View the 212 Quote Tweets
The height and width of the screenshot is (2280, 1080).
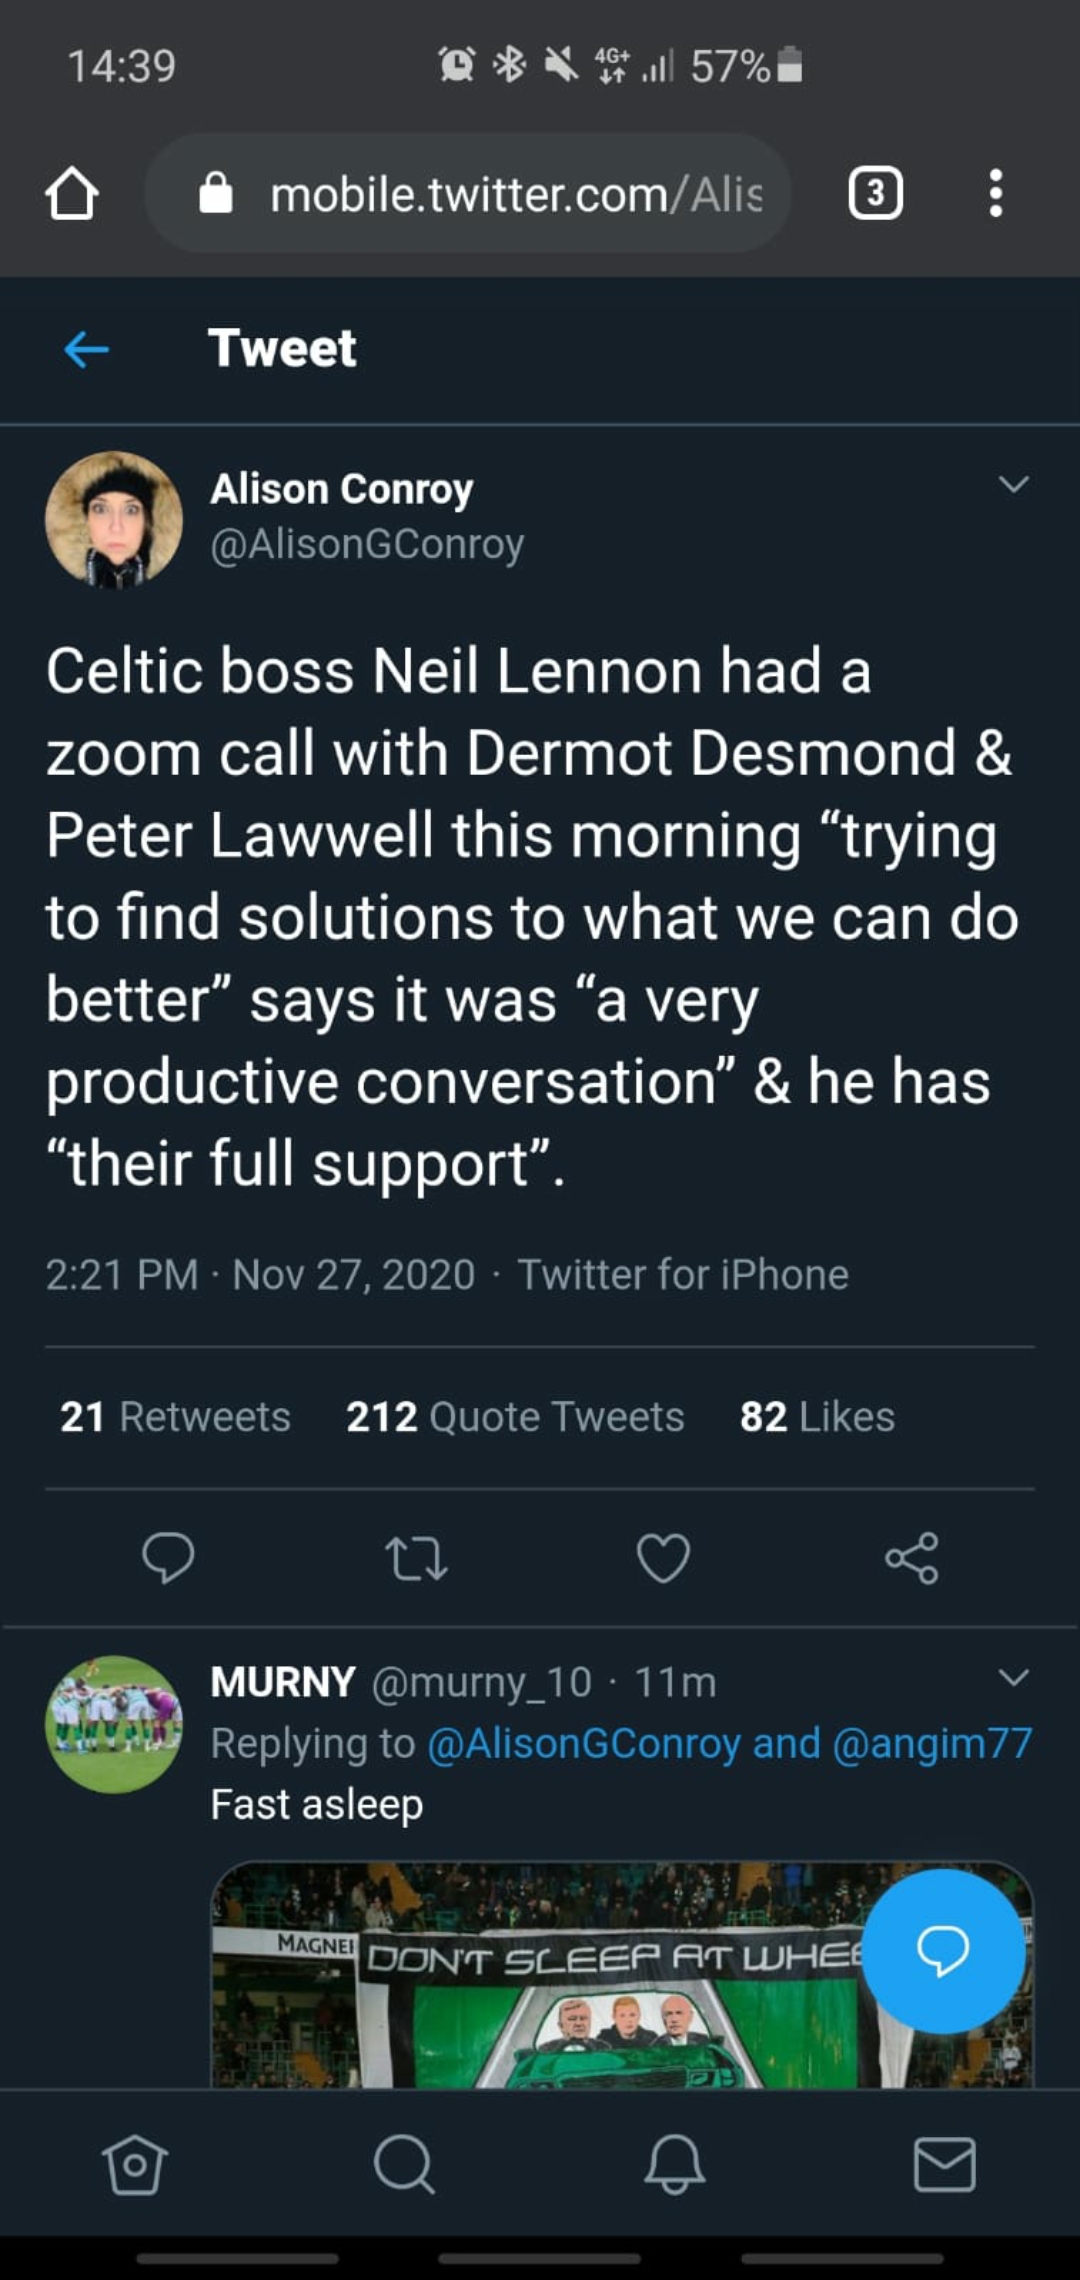515,1417
